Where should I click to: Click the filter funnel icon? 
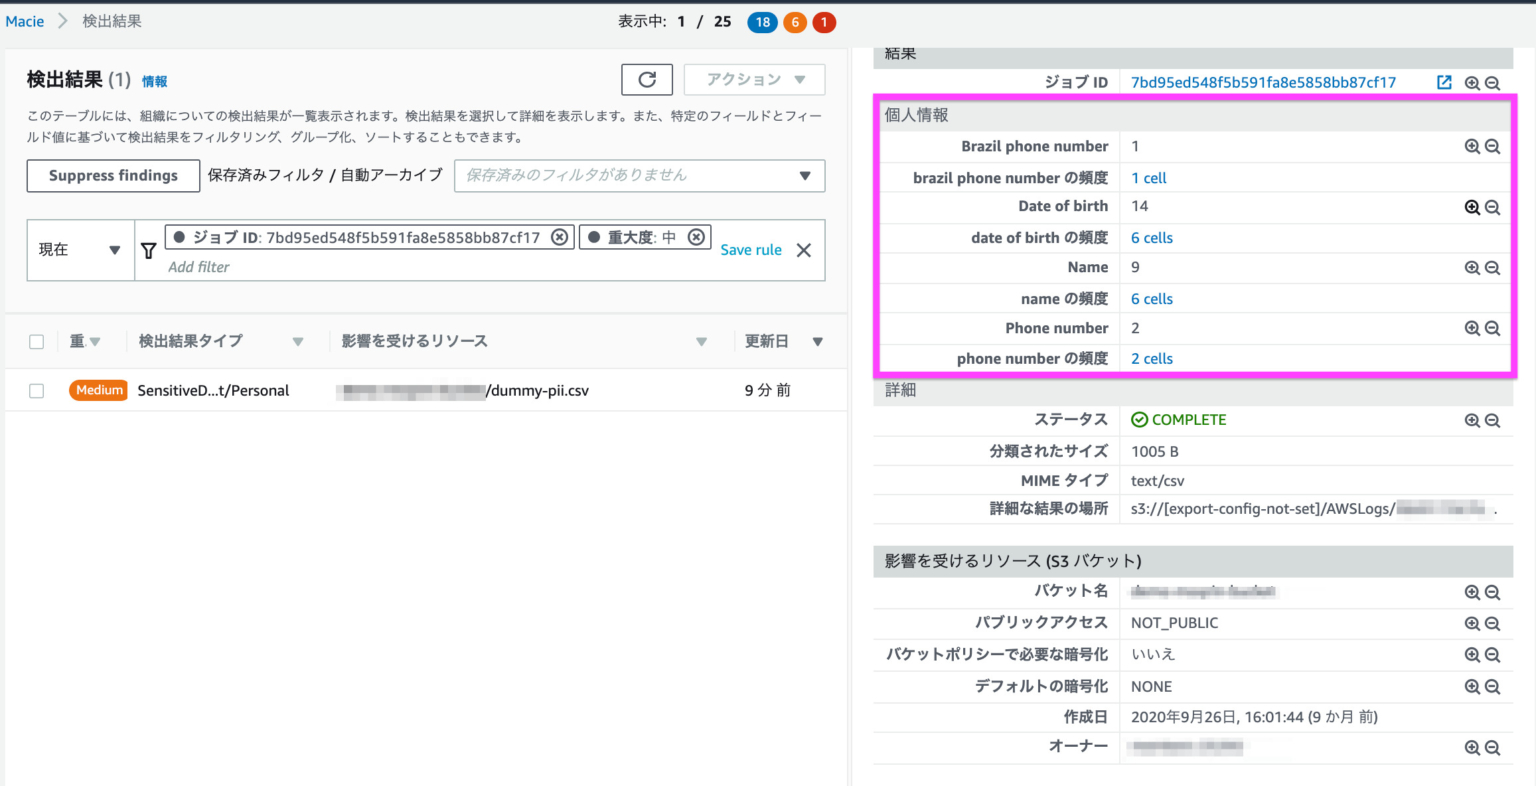pyautogui.click(x=148, y=250)
